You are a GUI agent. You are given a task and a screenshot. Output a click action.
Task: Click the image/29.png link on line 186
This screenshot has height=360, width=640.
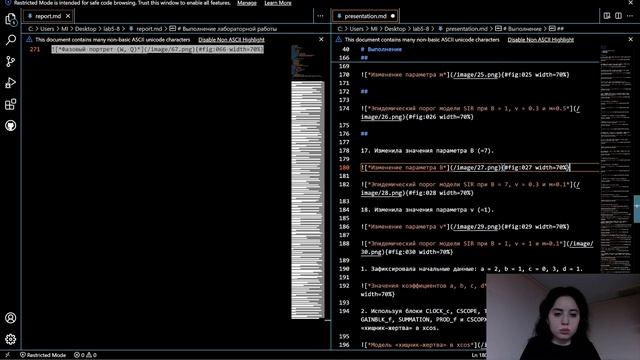(475, 227)
